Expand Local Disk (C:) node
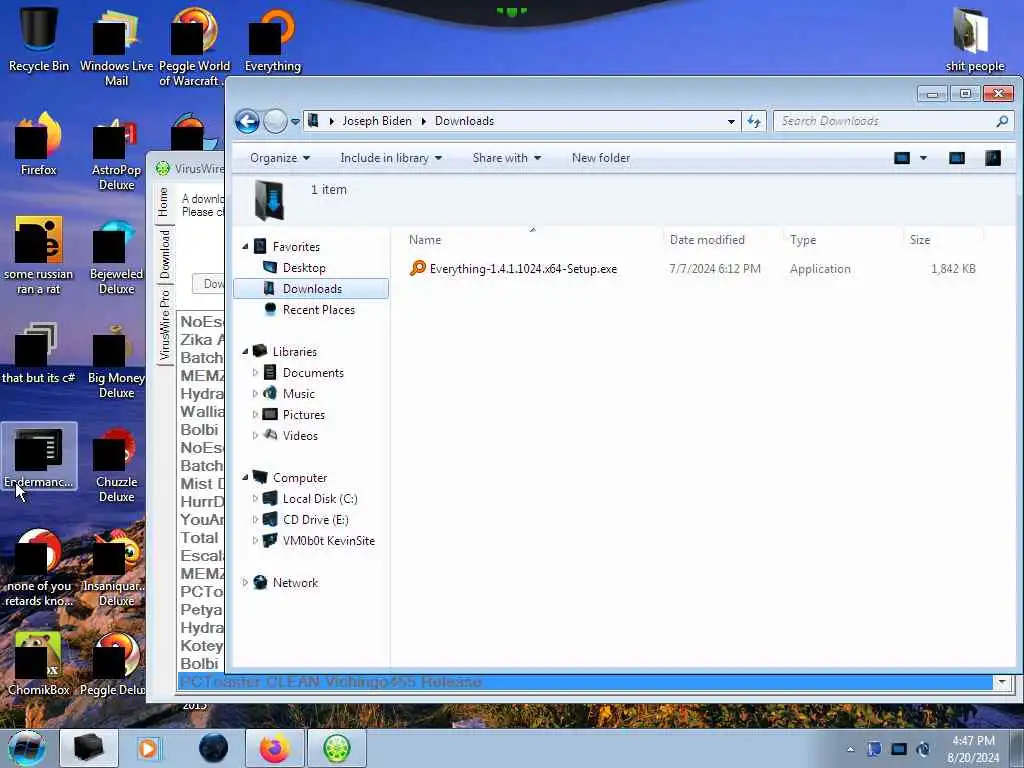Image resolution: width=1024 pixels, height=768 pixels. 255,498
